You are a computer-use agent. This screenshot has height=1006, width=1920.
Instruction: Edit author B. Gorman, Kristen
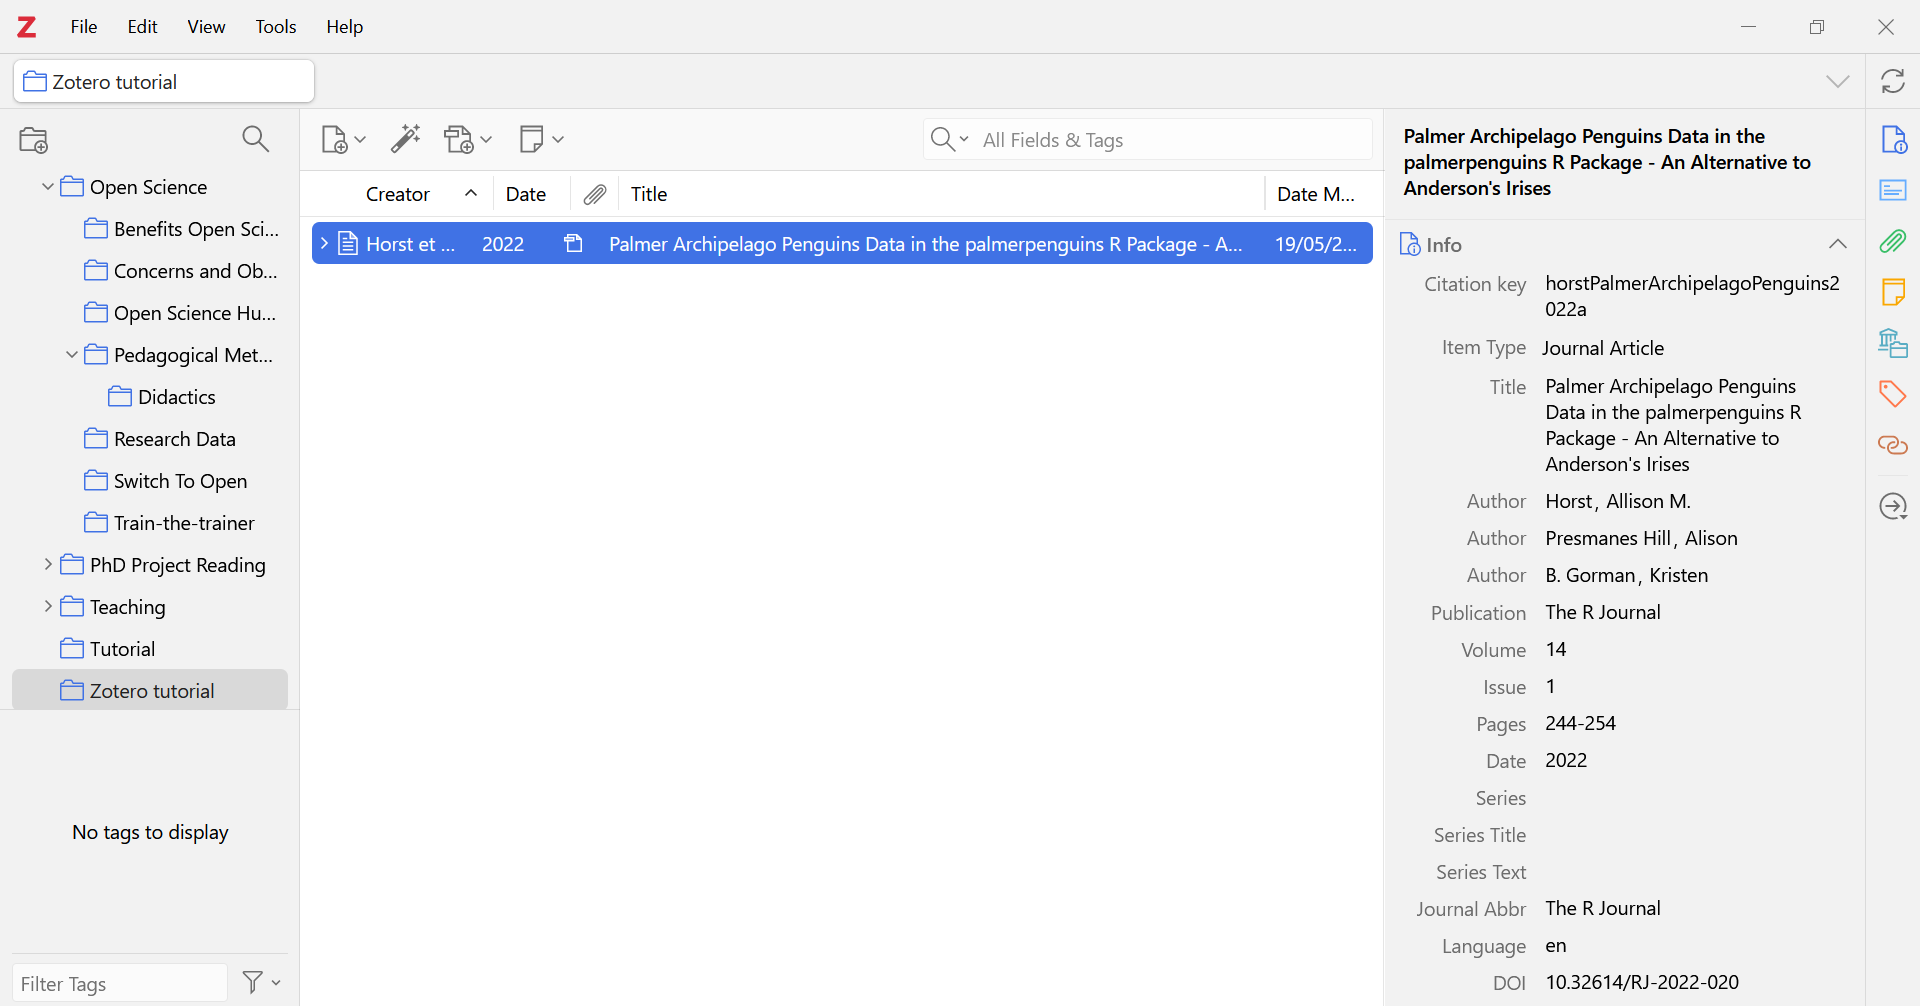click(1627, 575)
